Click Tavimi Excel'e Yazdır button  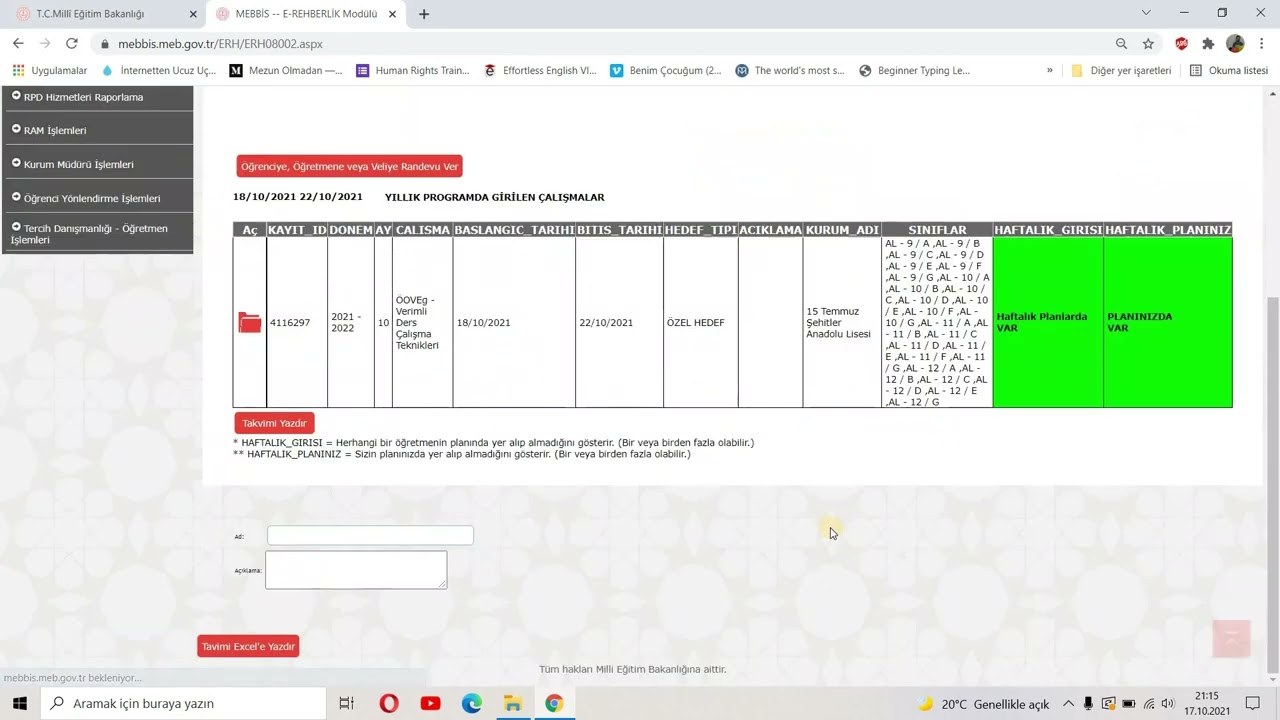[248, 646]
